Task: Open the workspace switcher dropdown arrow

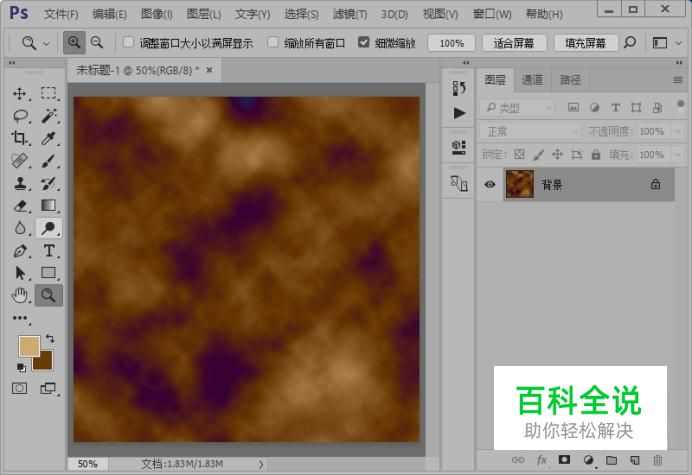Action: (x=678, y=44)
